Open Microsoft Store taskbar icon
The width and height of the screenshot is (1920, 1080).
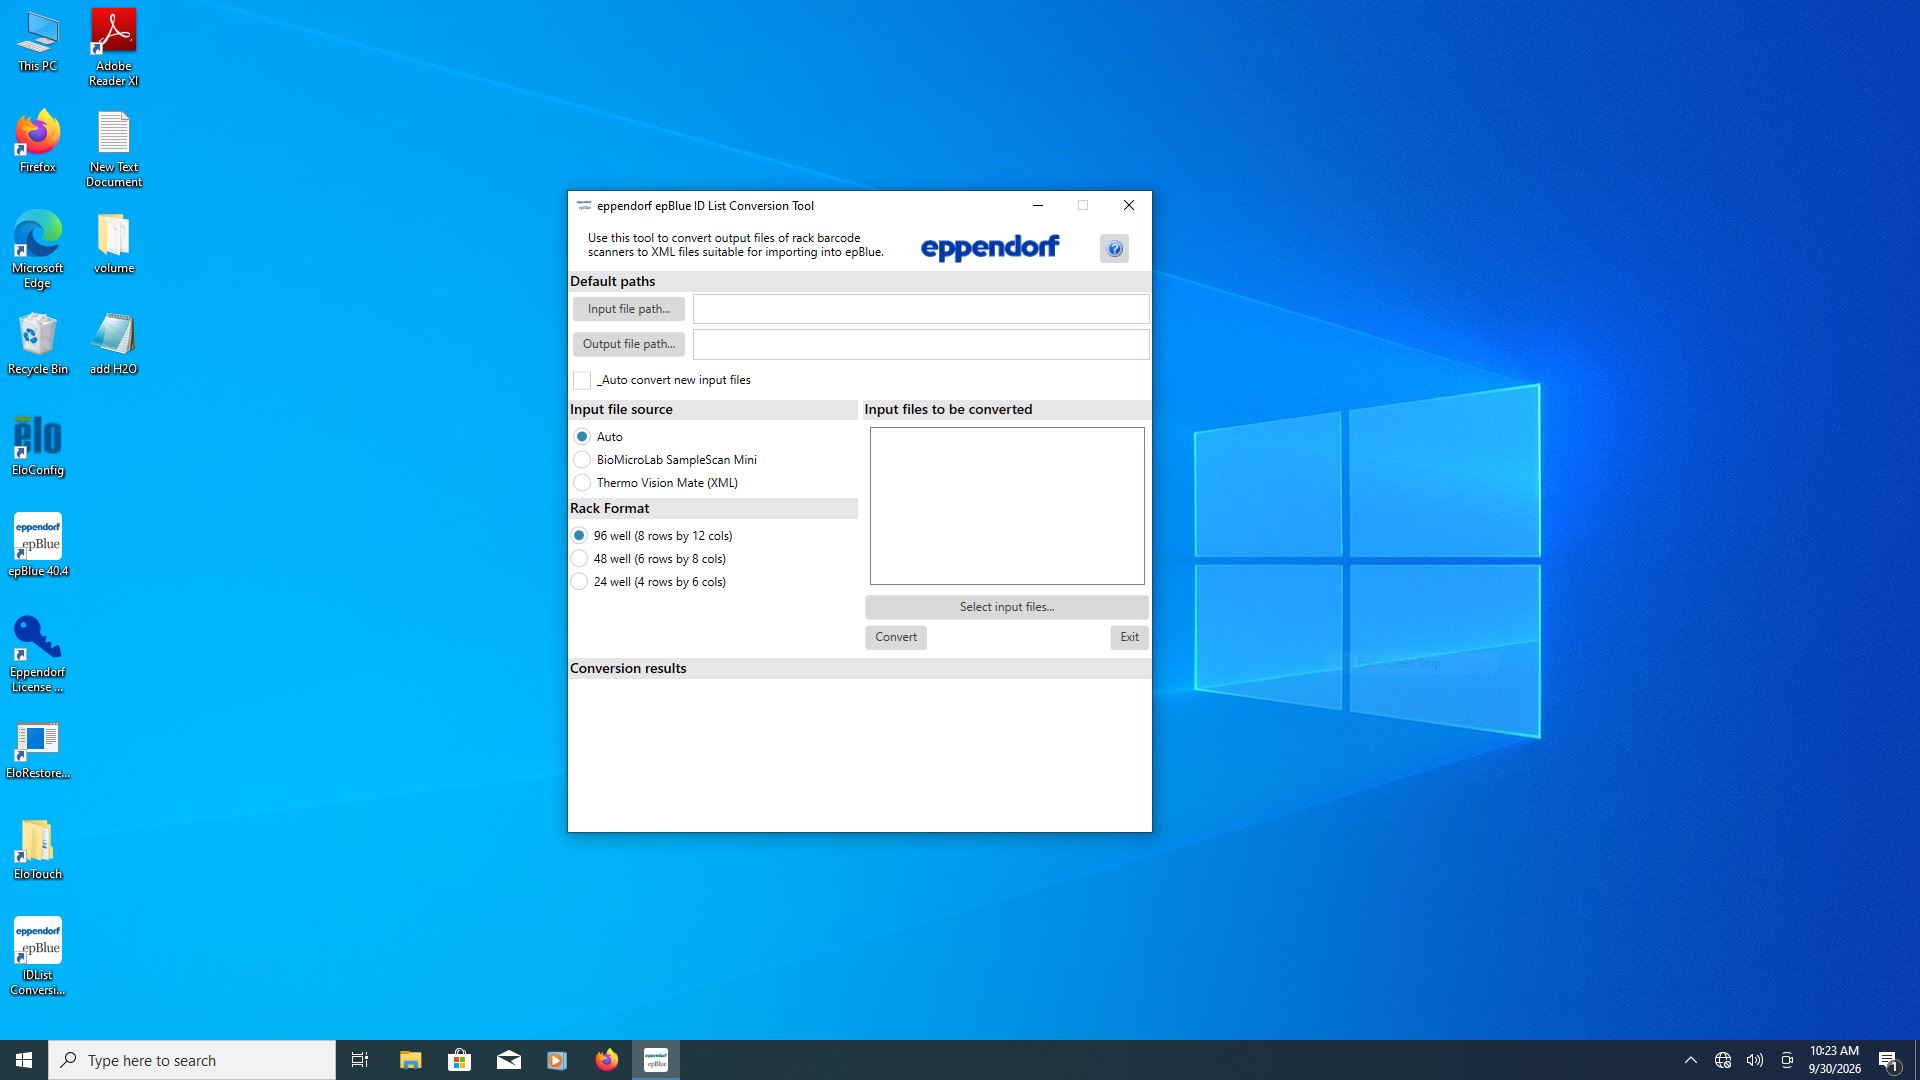point(459,1060)
